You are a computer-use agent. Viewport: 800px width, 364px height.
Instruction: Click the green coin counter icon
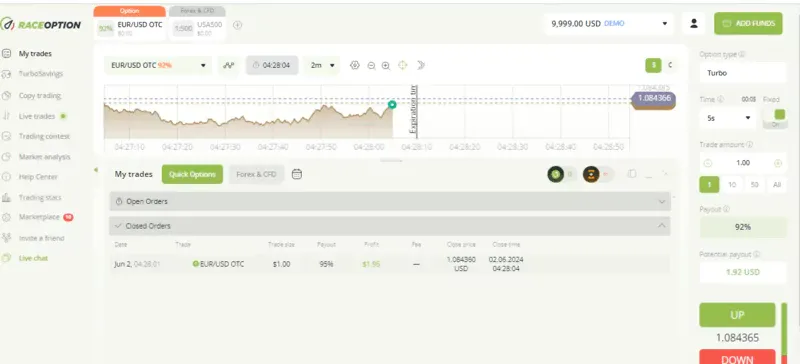click(556, 174)
